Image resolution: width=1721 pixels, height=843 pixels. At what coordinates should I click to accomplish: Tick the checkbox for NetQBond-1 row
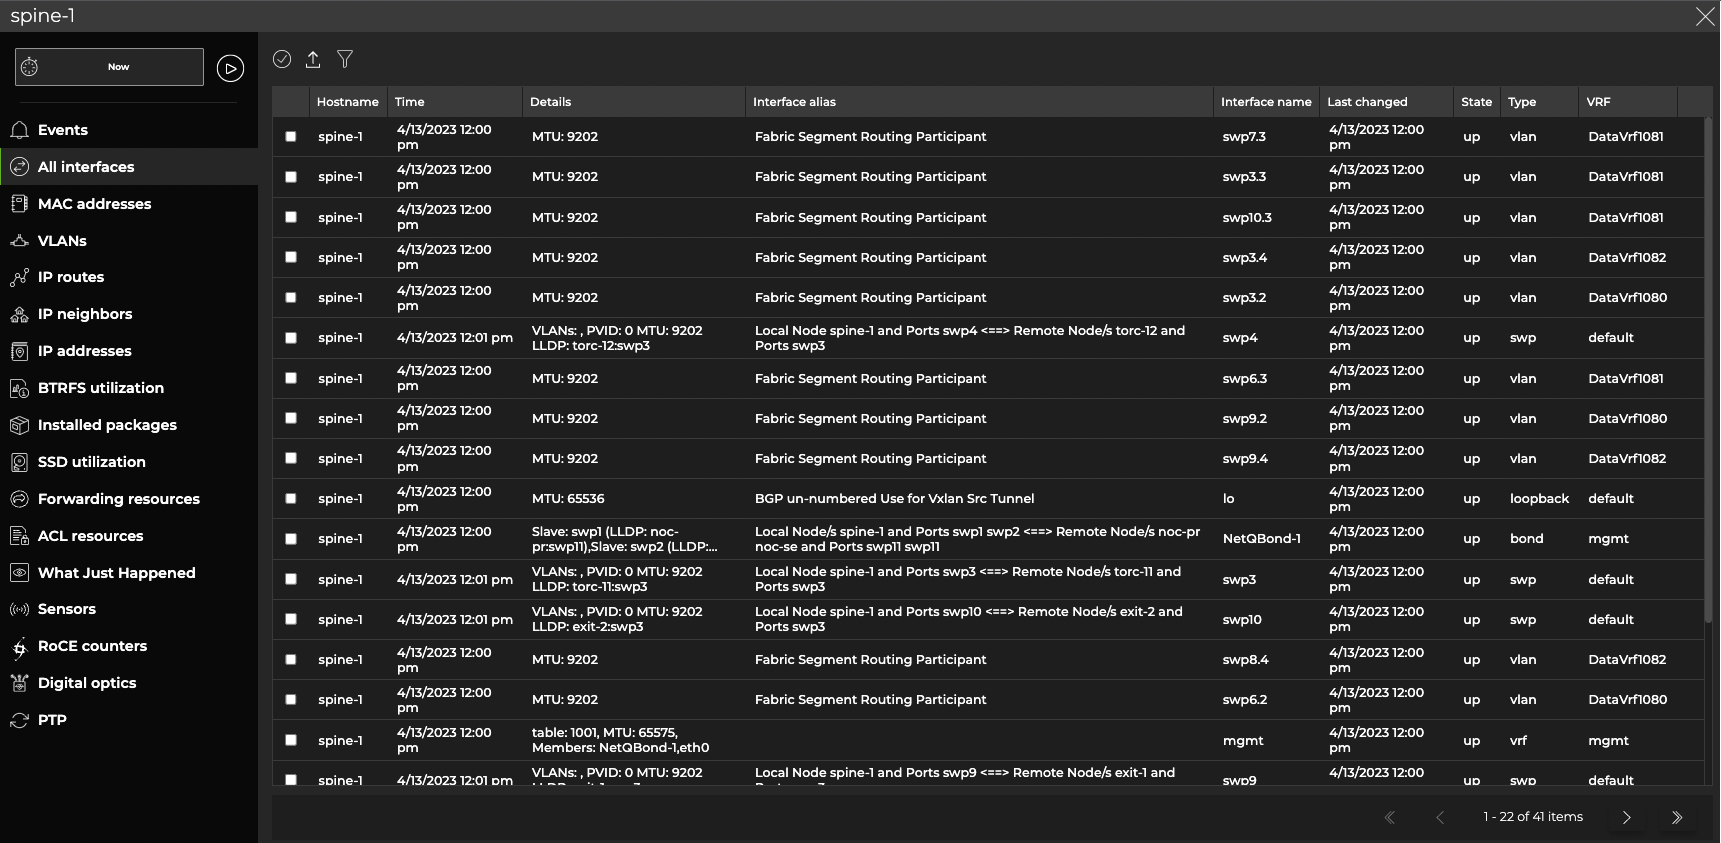point(291,539)
